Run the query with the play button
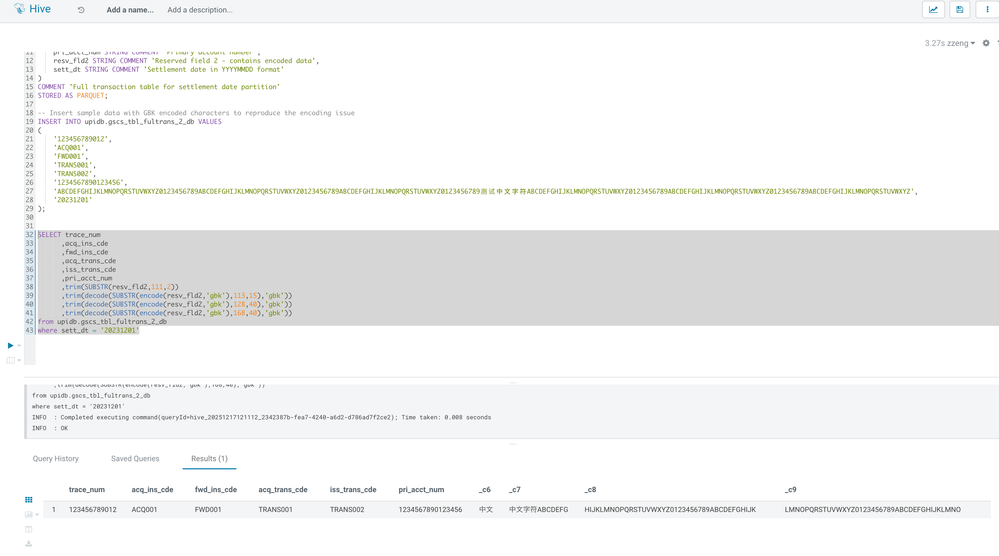 [x=10, y=345]
